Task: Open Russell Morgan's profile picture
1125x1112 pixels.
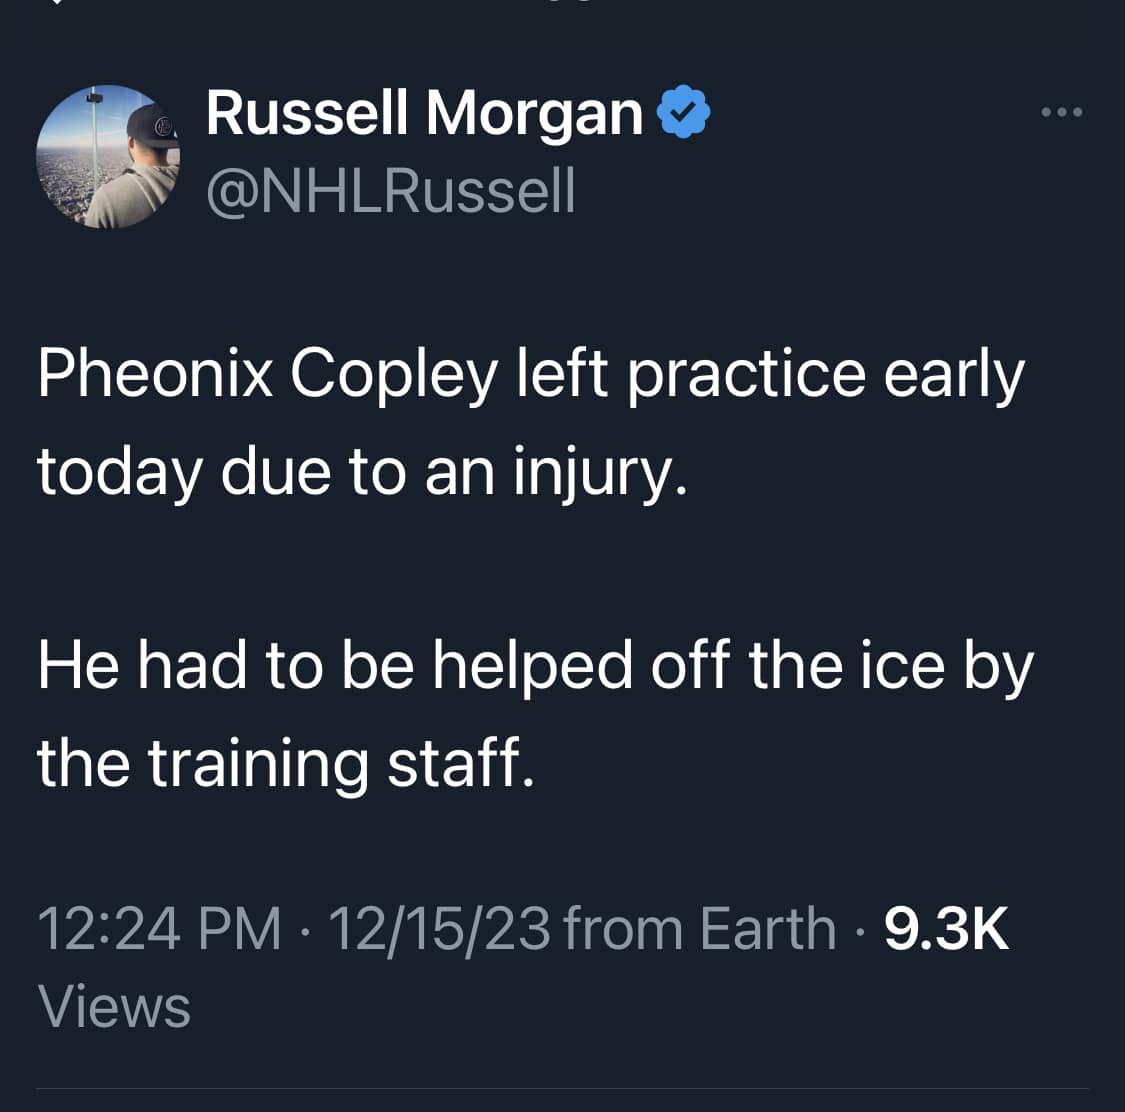Action: [108, 156]
